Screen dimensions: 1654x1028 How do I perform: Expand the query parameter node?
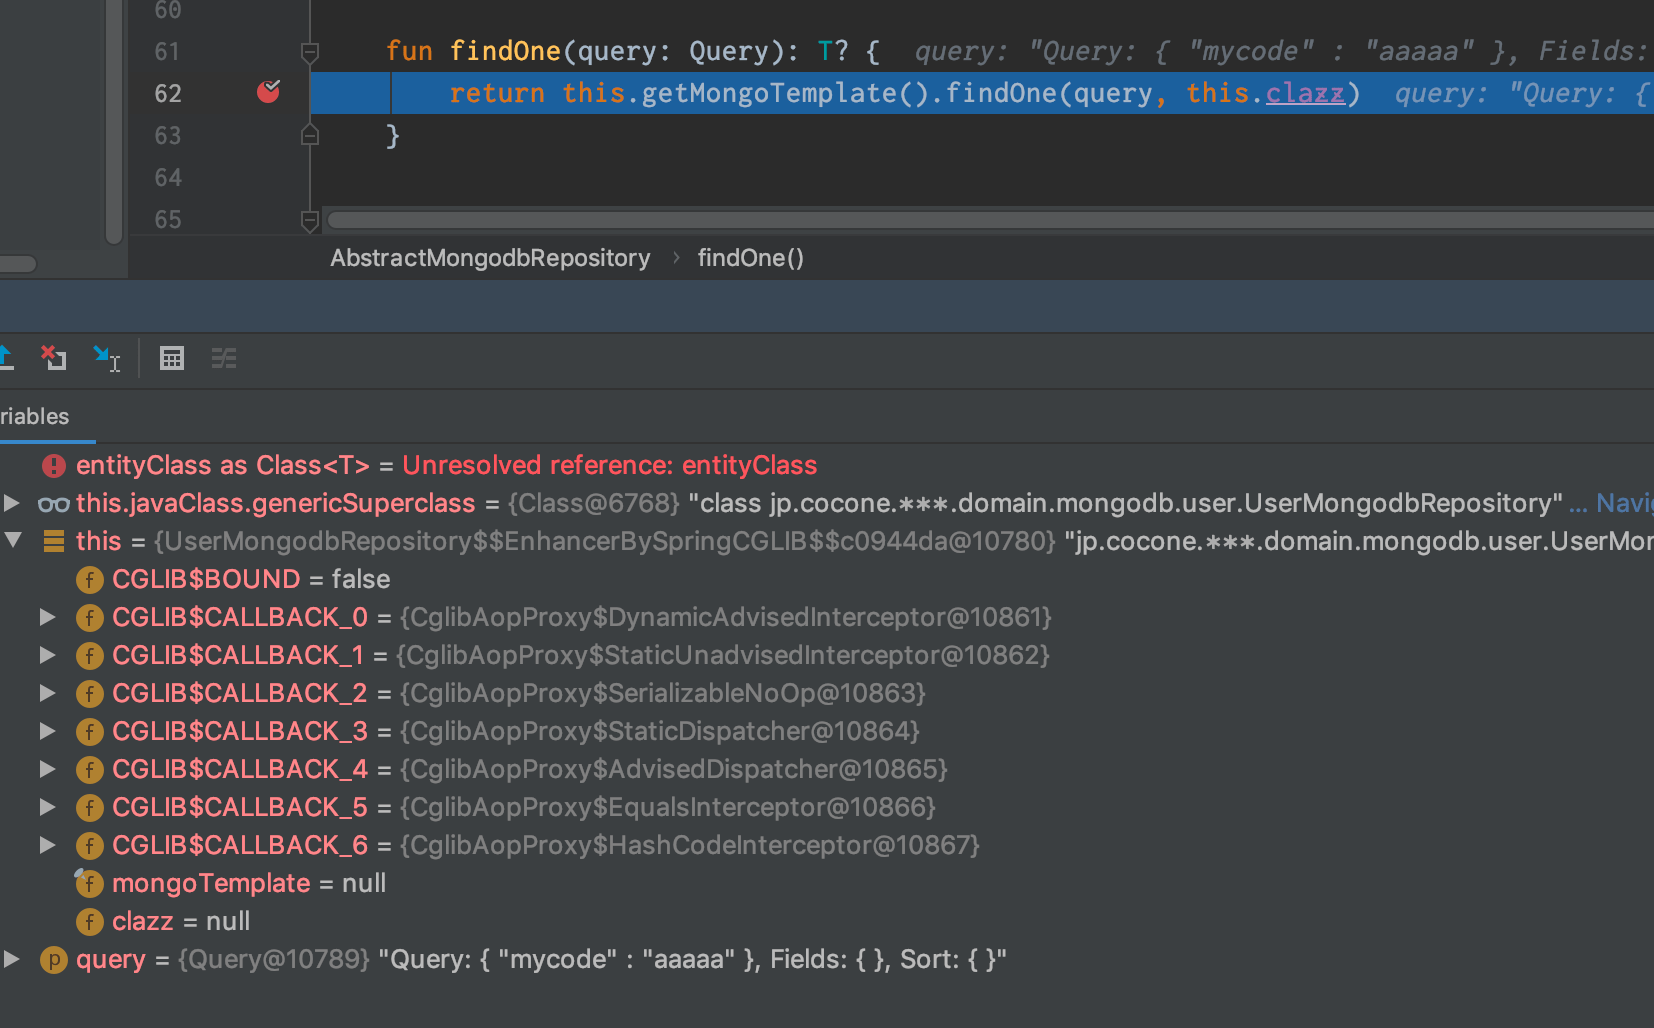[x=12, y=959]
